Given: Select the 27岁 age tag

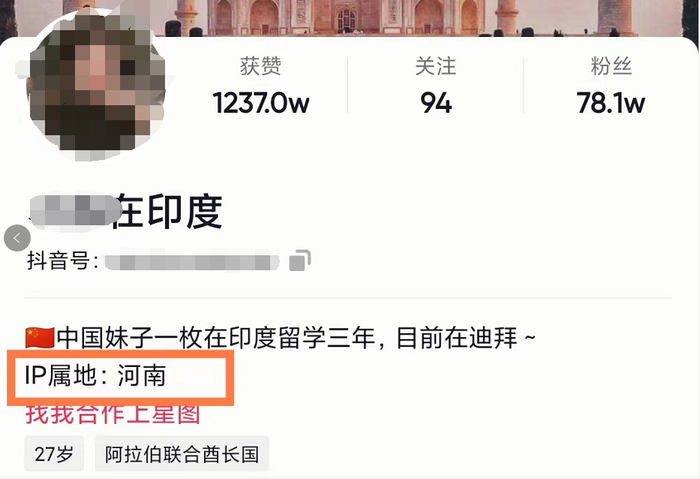Looking at the screenshot, I should [54, 454].
